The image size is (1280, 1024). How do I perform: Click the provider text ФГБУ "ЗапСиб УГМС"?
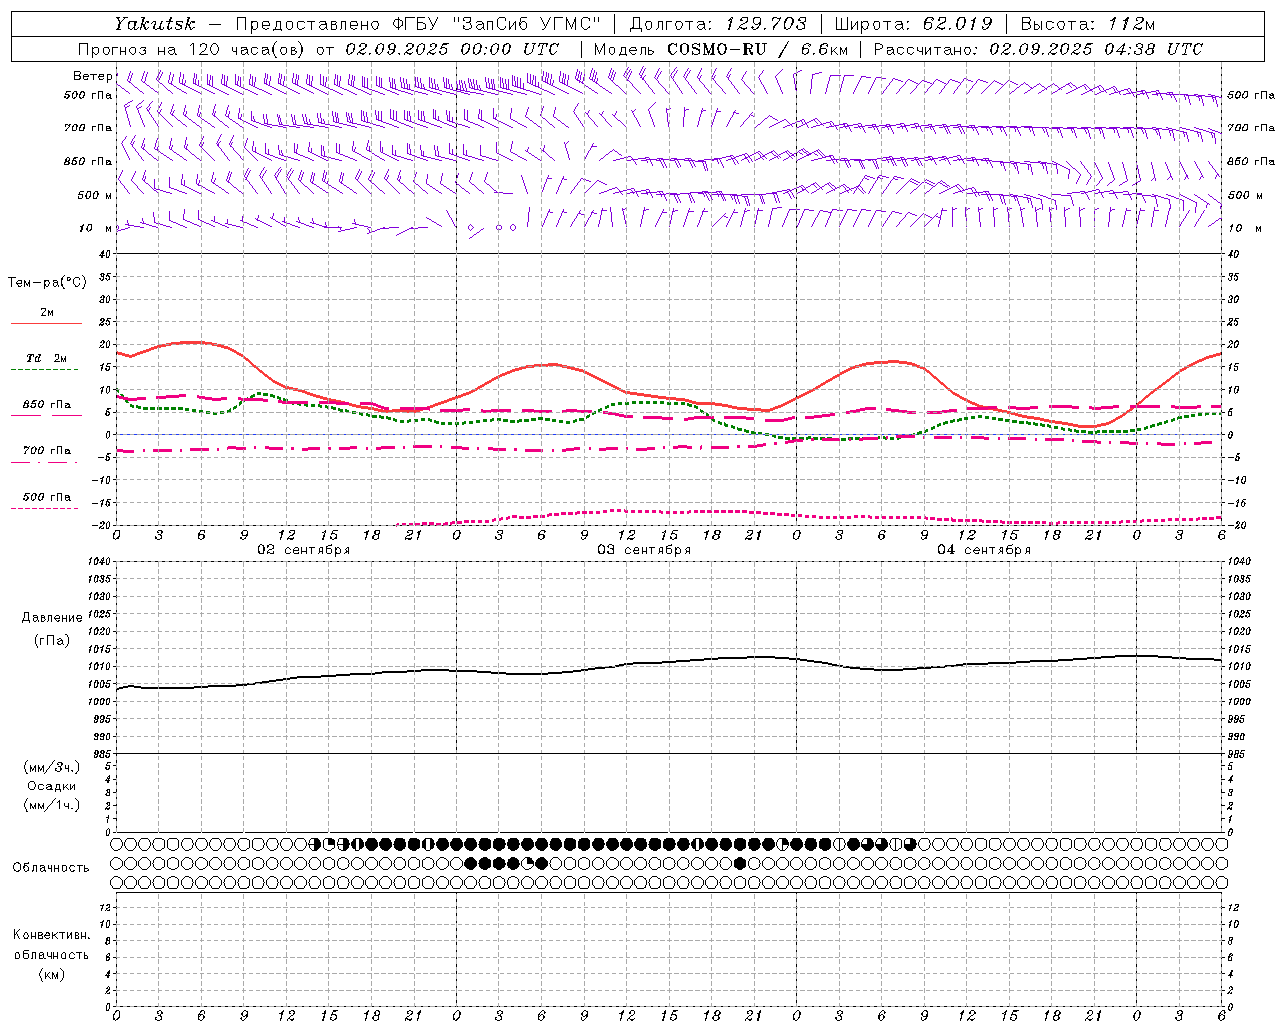(496, 24)
